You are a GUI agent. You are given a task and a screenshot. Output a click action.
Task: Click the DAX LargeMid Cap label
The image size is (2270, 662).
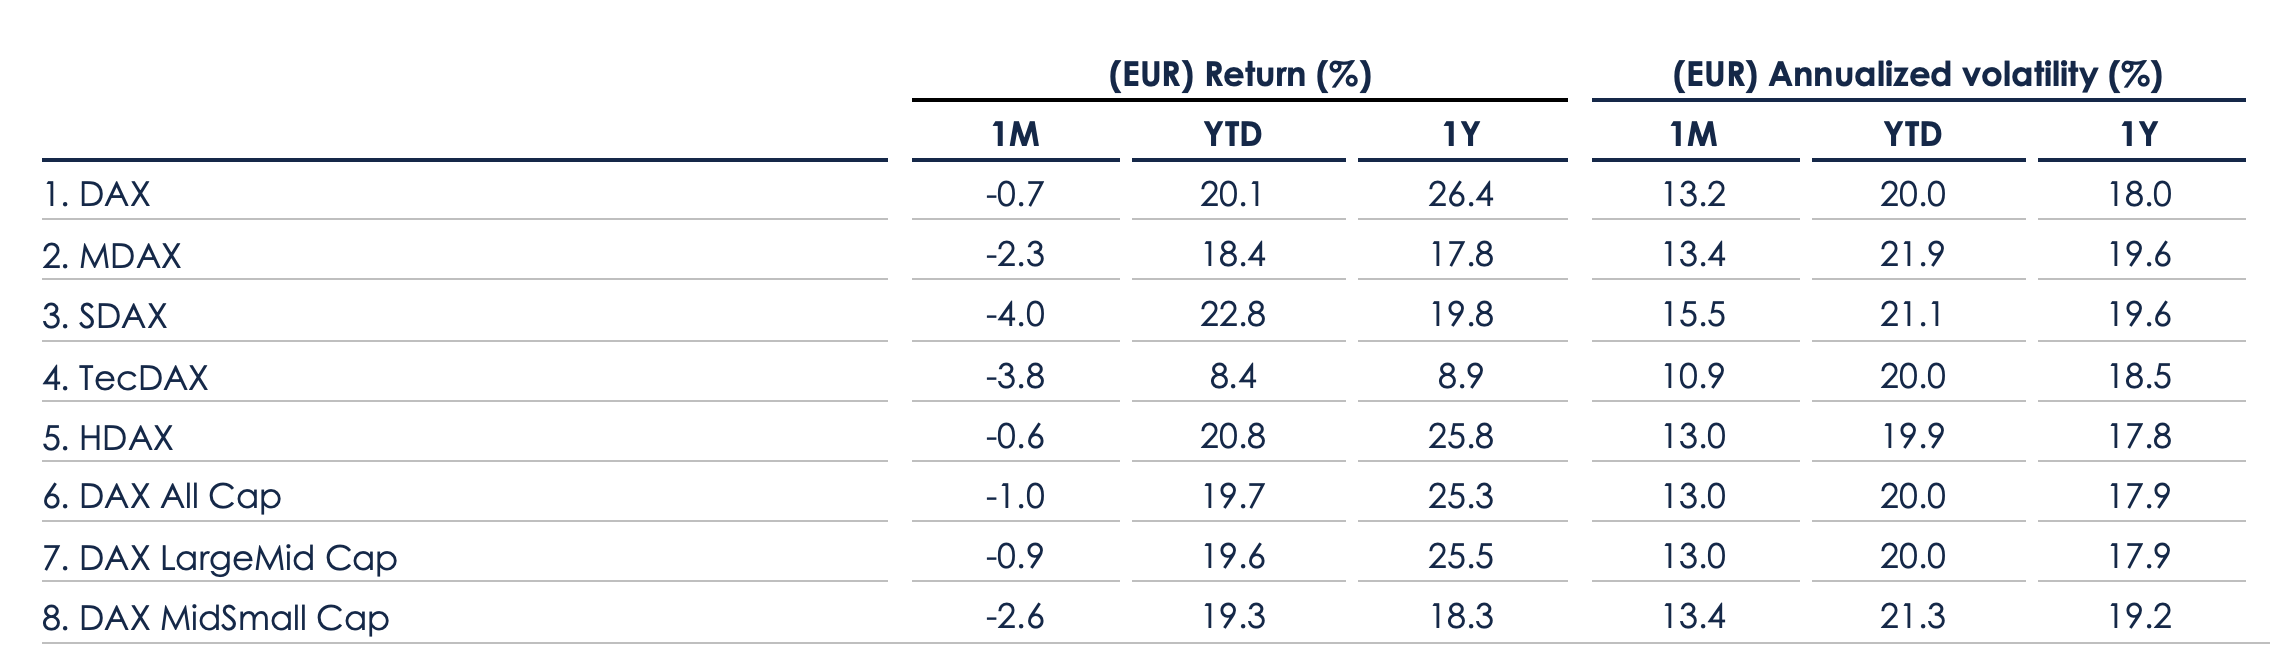tap(220, 558)
